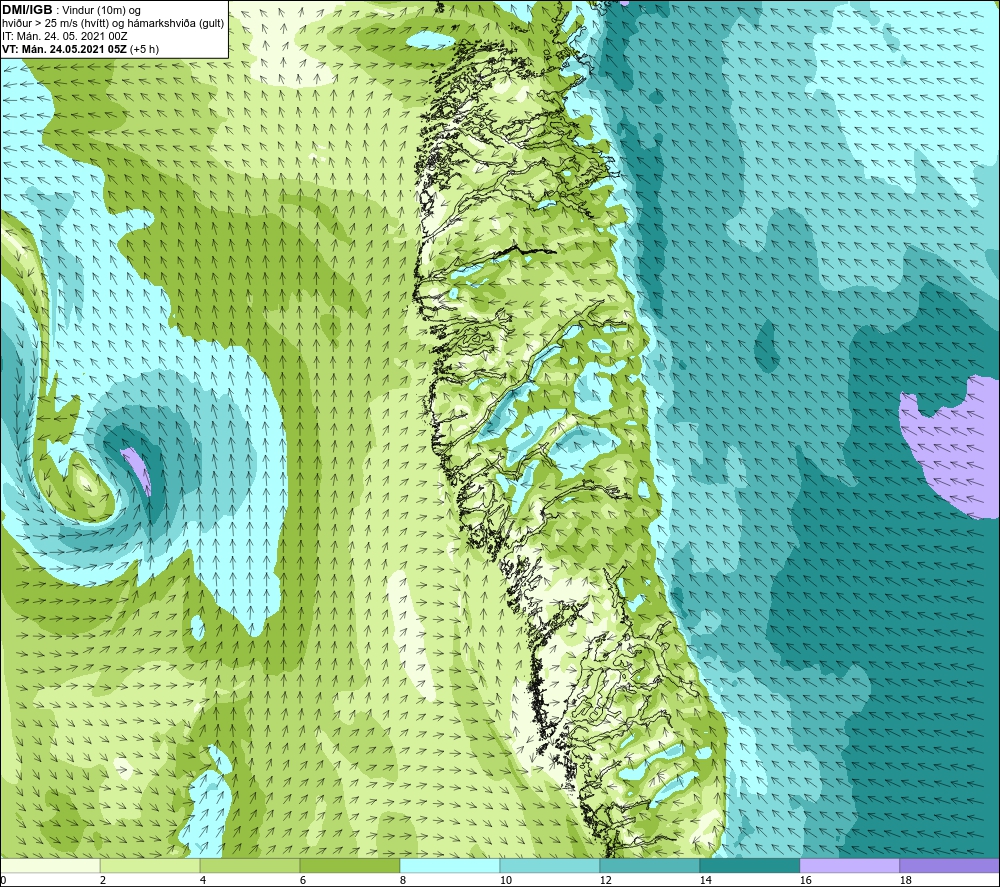The height and width of the screenshot is (887, 1000).
Task: Click the 'IT: Mán. 24. 05. 2021 00Z' line
Action: pos(64,36)
